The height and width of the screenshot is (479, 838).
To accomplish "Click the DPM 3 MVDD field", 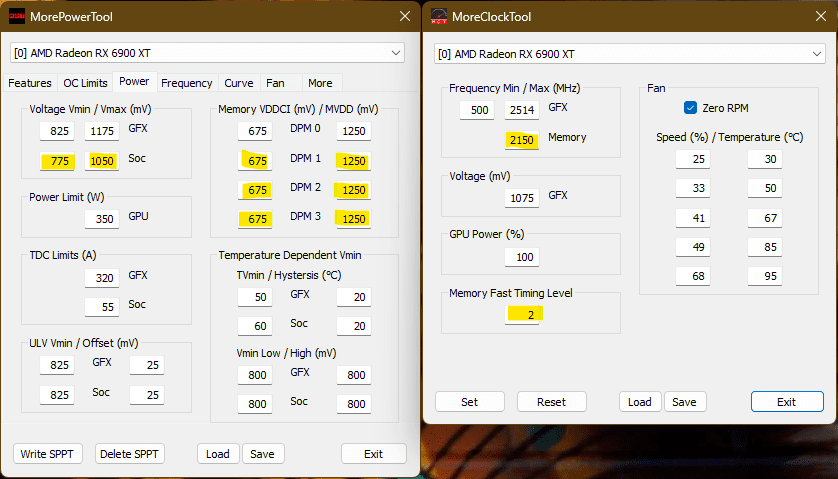I will 353,219.
